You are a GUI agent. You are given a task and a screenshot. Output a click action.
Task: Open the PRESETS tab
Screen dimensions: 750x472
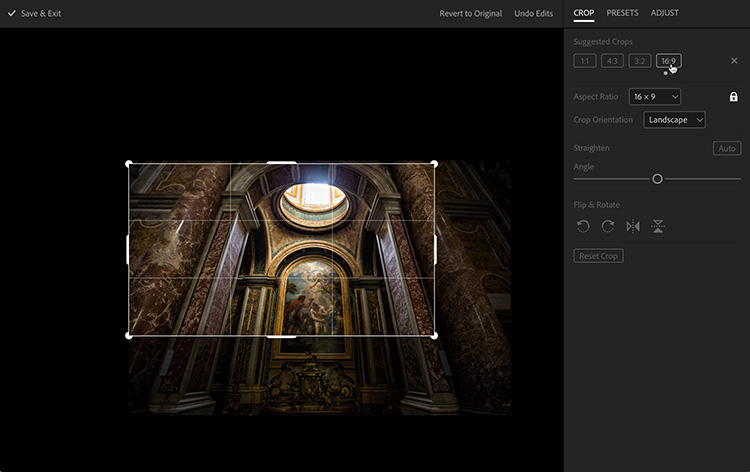[622, 13]
